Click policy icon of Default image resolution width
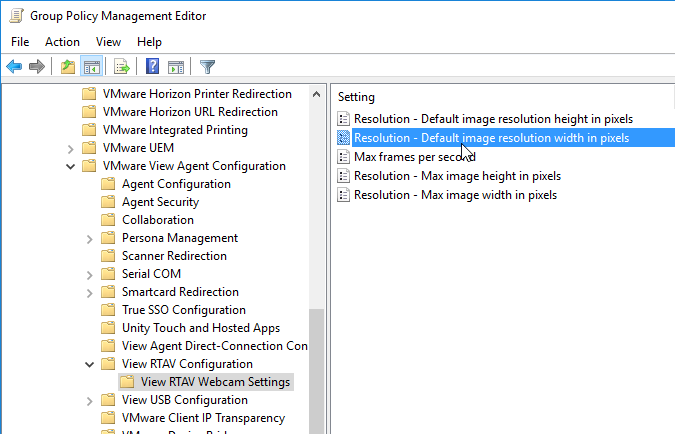Image resolution: width=675 pixels, height=434 pixels. tap(343, 138)
